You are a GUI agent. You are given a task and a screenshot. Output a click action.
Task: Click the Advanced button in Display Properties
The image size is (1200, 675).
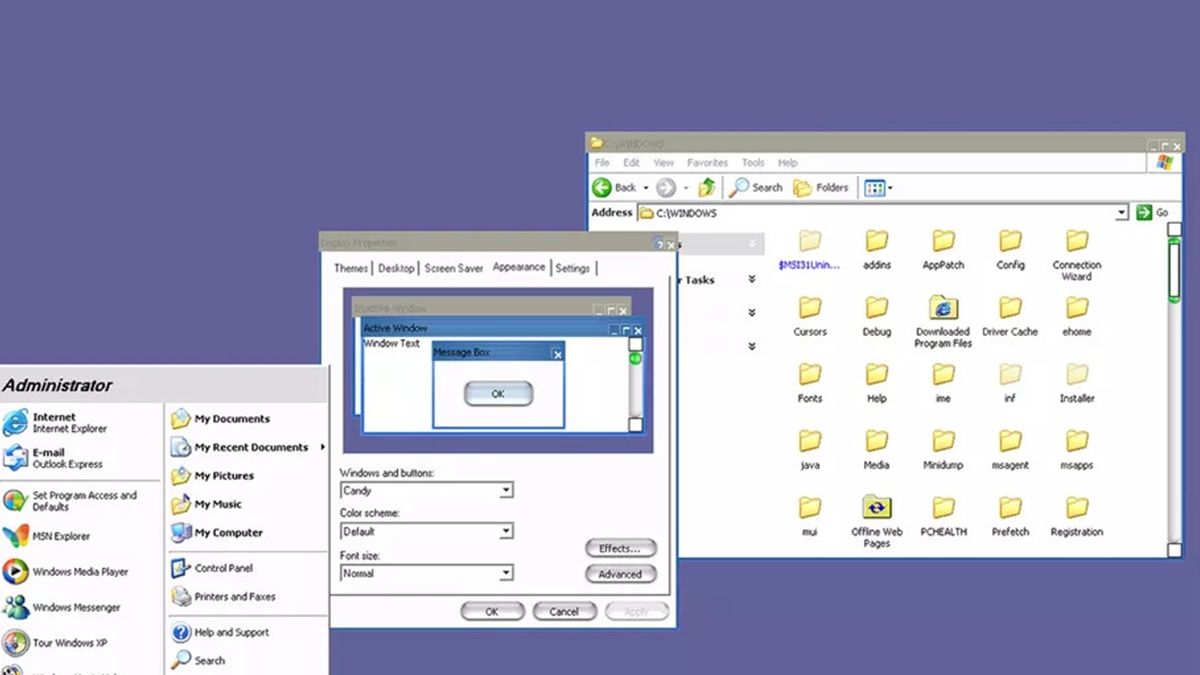click(x=620, y=574)
